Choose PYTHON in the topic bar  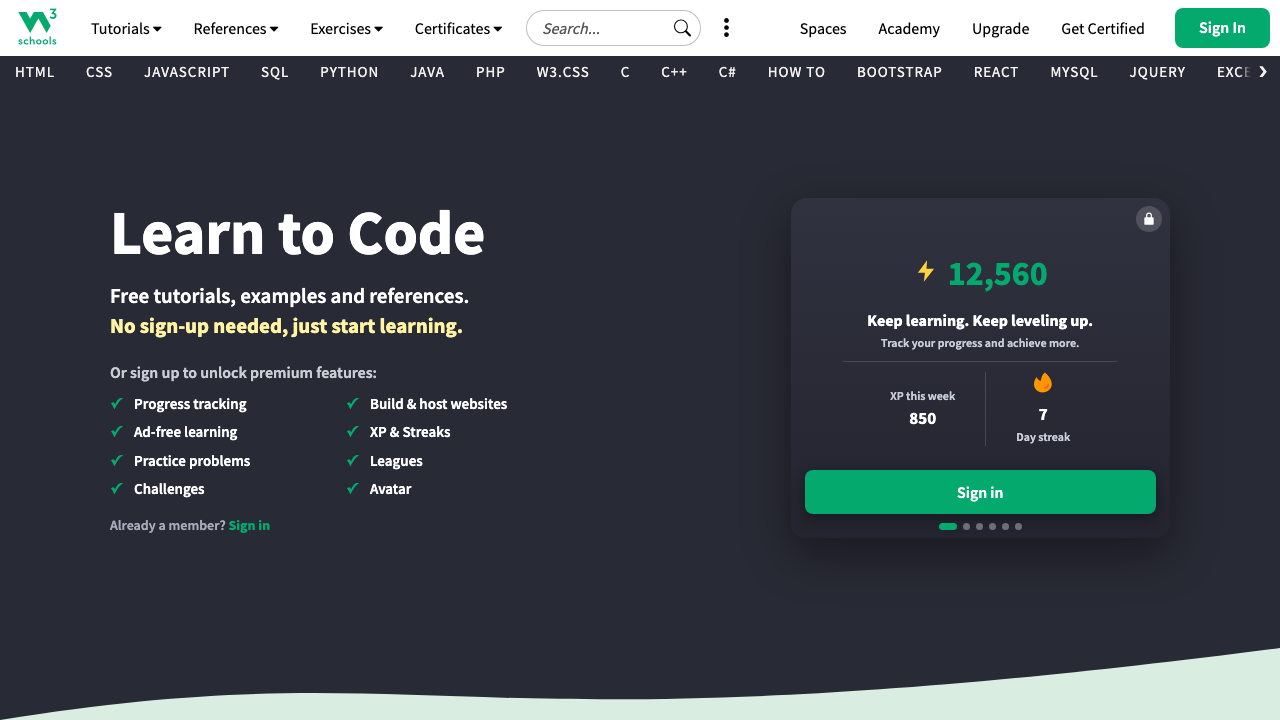coord(349,72)
